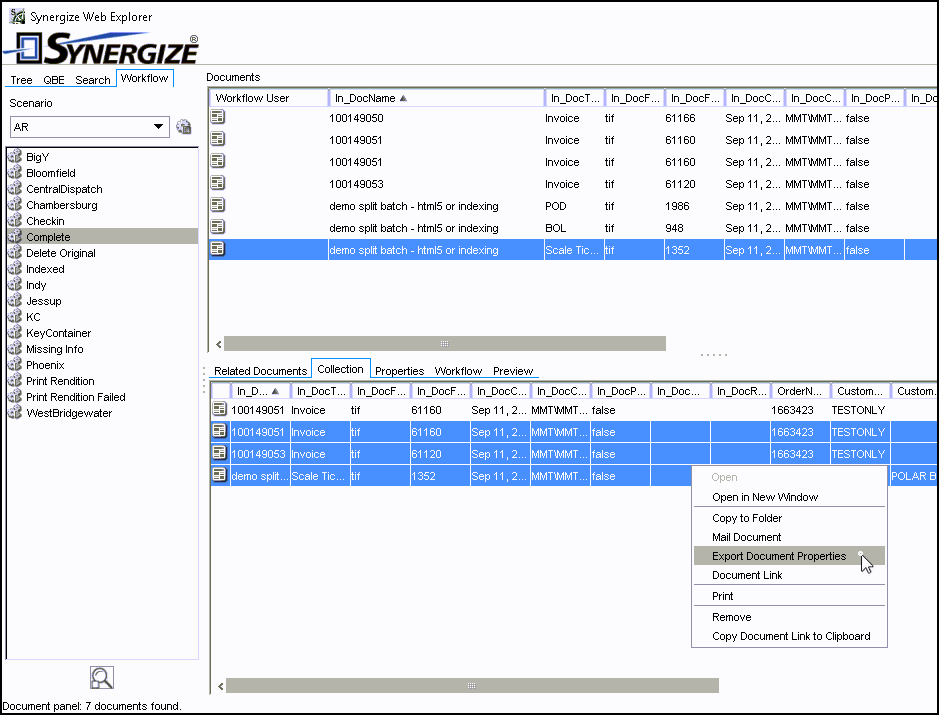Click the magnifying glass search icon
939x715 pixels.
click(102, 677)
